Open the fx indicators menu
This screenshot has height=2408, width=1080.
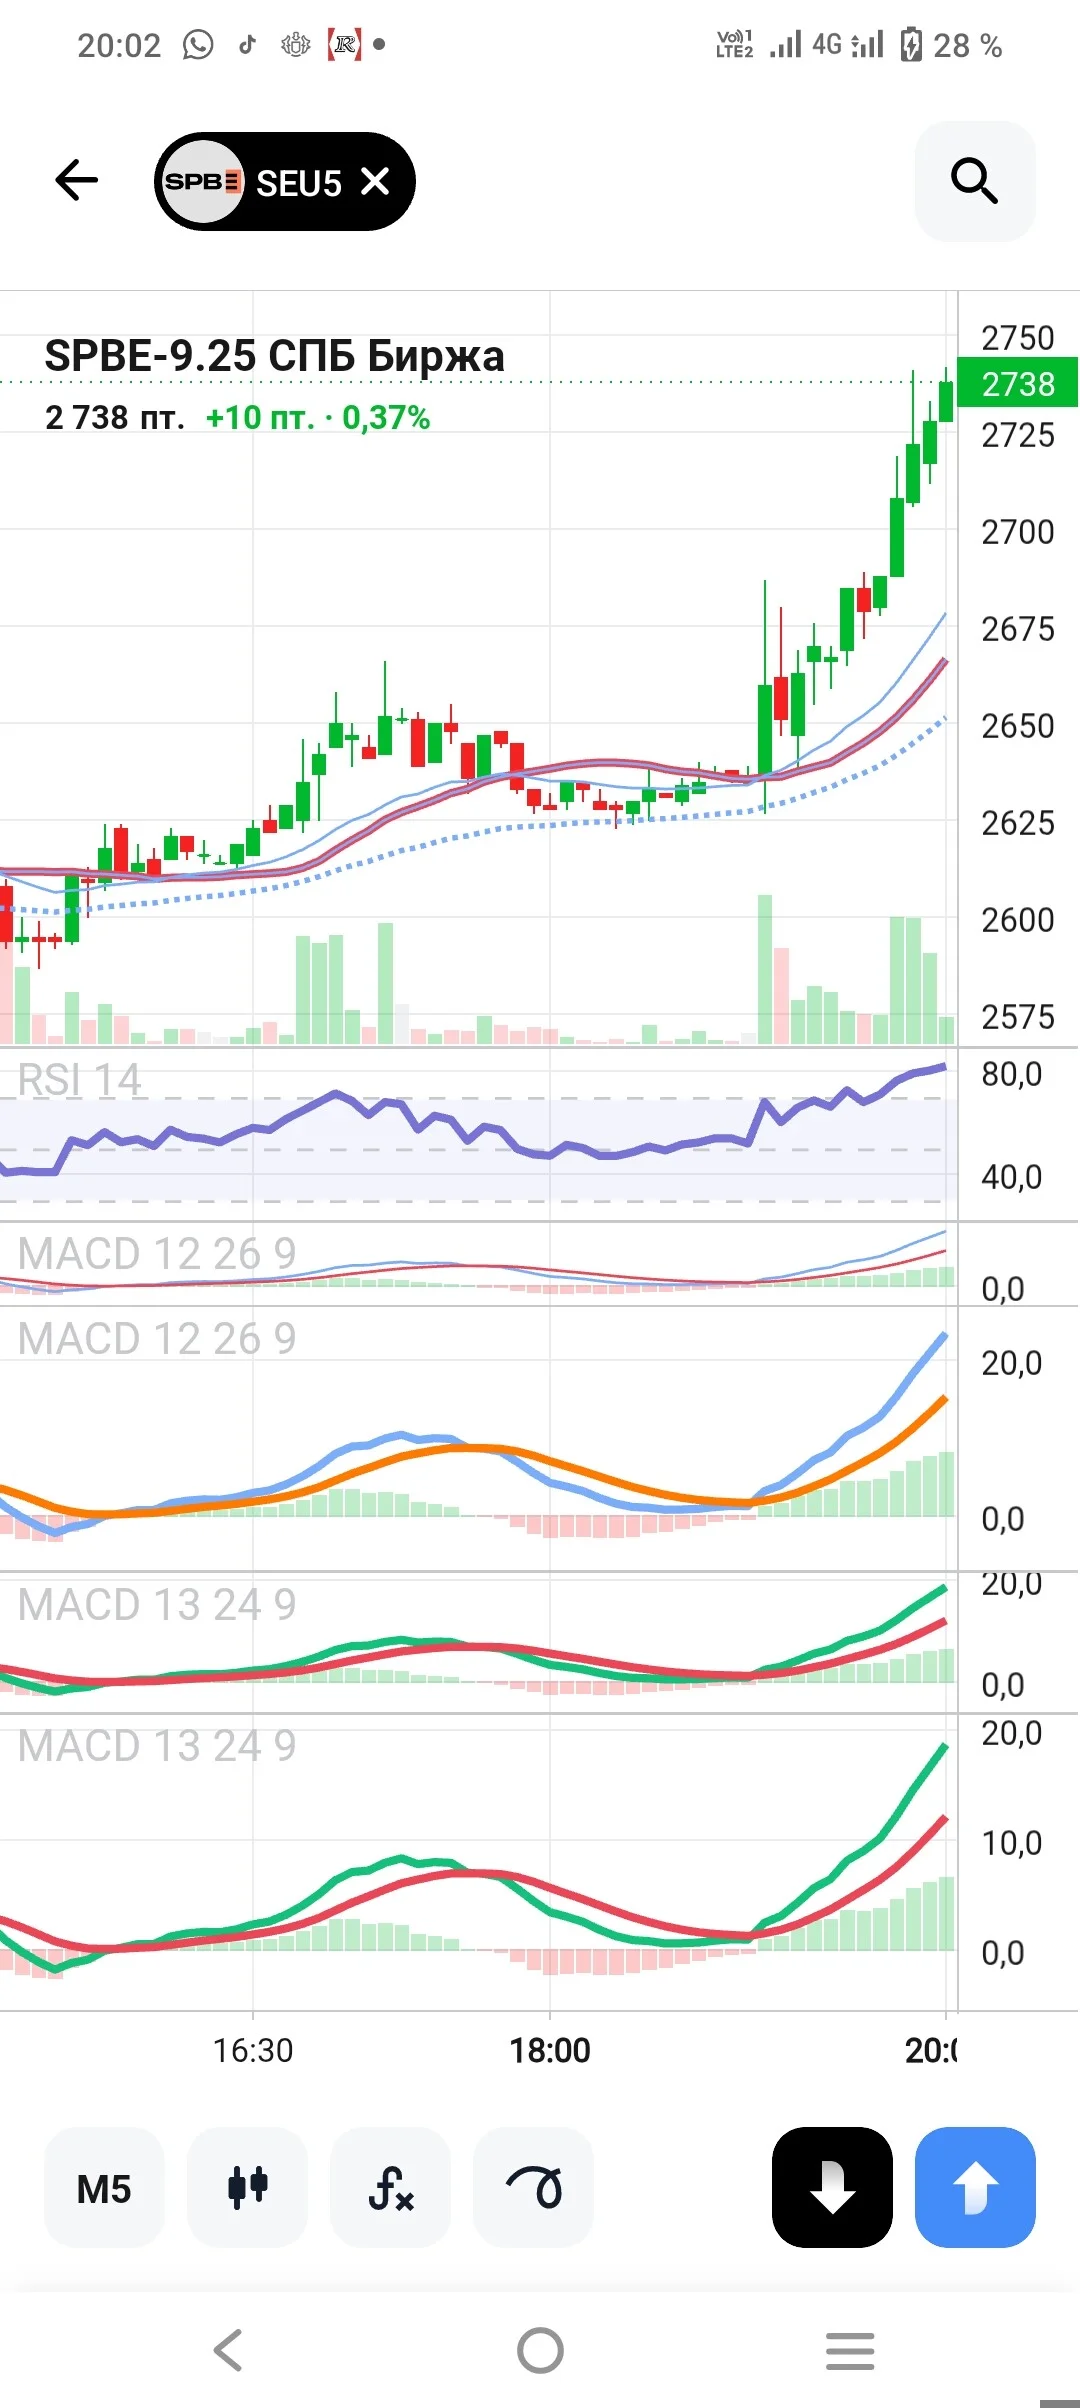pyautogui.click(x=390, y=2188)
